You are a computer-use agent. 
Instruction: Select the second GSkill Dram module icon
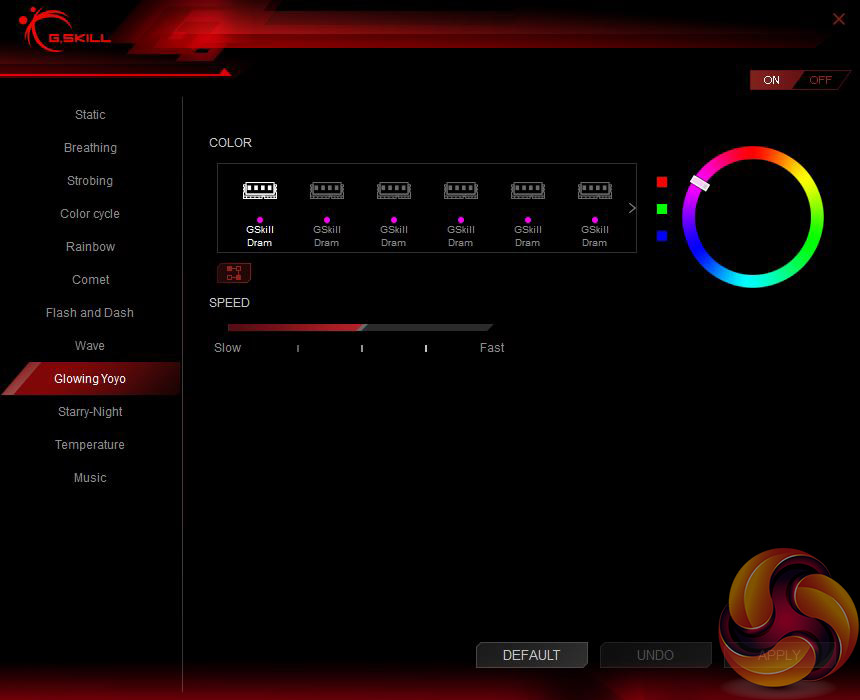(x=327, y=190)
